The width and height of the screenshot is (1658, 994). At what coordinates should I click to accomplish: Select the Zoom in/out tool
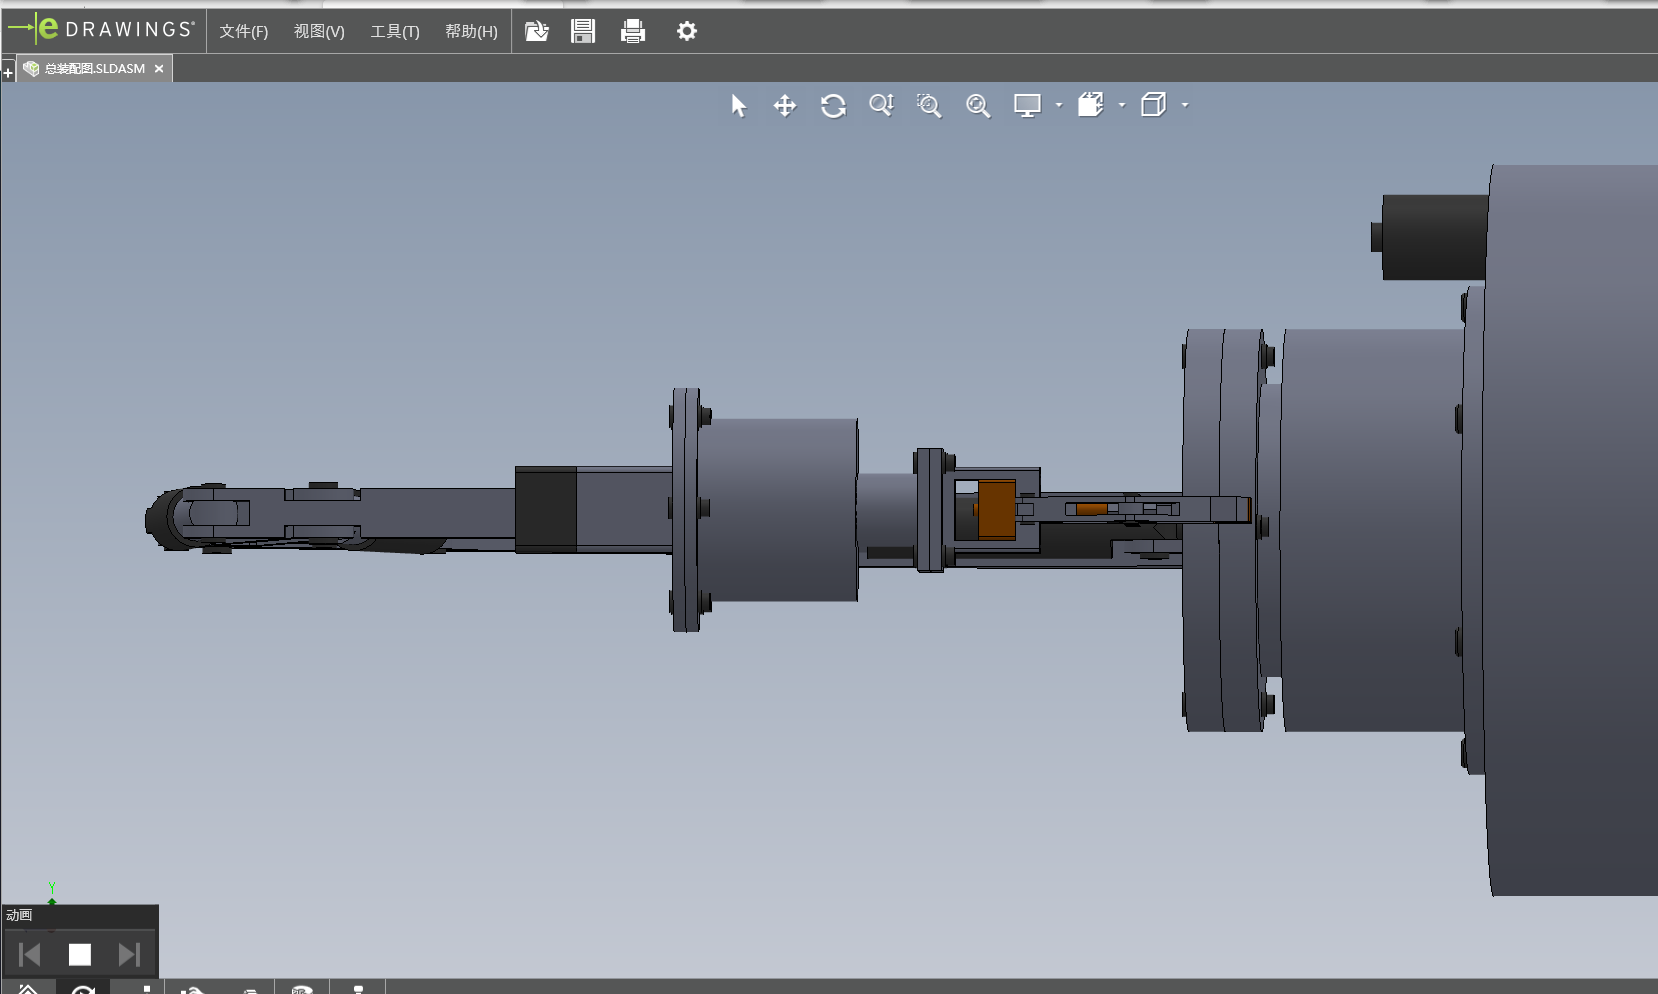[x=881, y=105]
